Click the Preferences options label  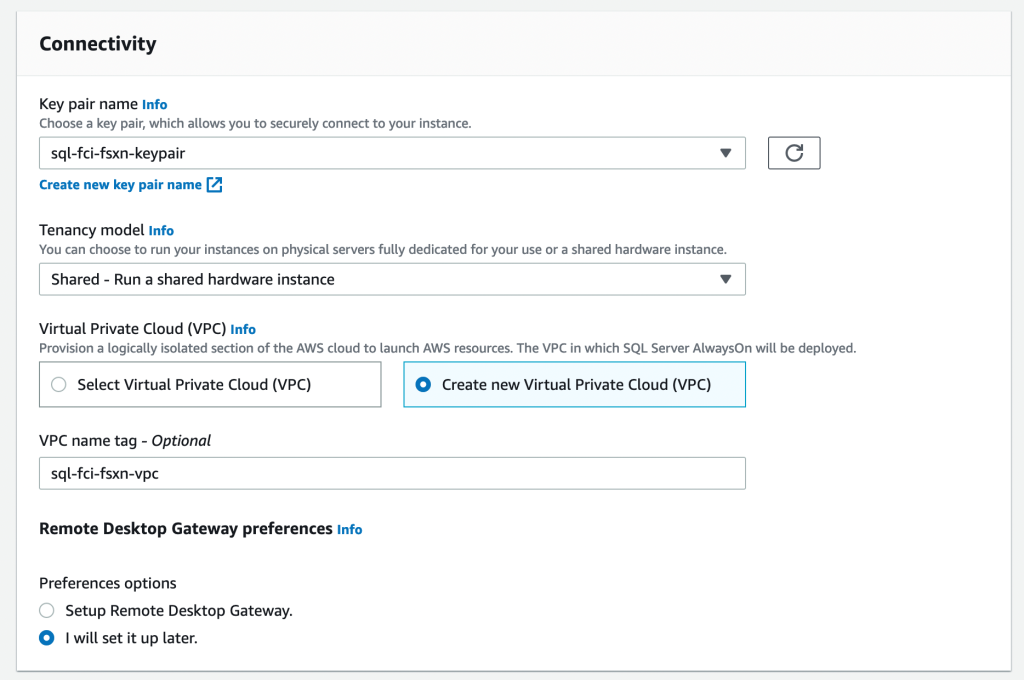tap(107, 583)
